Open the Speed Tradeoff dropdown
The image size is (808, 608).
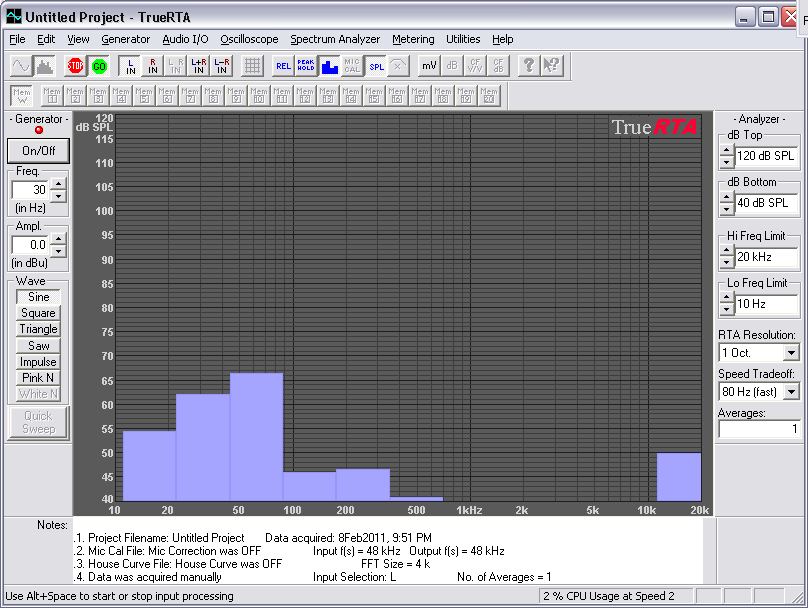(x=791, y=392)
